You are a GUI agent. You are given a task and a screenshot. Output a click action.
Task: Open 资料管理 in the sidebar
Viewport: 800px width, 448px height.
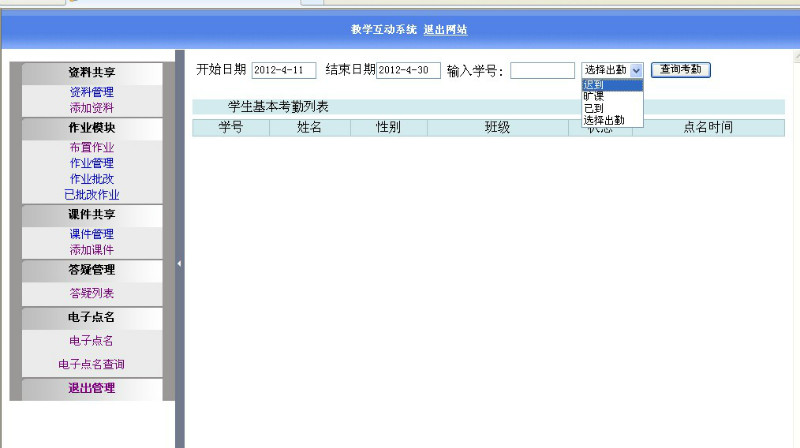coord(92,92)
